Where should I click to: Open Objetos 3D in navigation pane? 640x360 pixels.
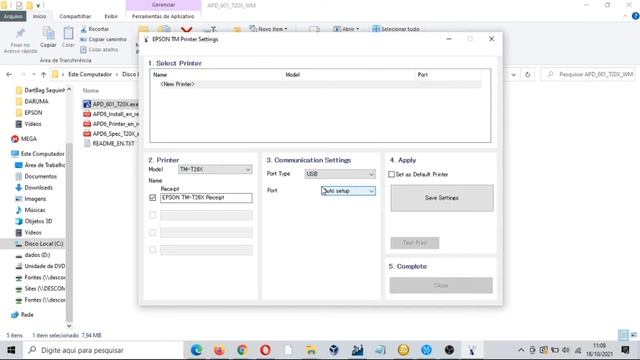(x=33, y=221)
